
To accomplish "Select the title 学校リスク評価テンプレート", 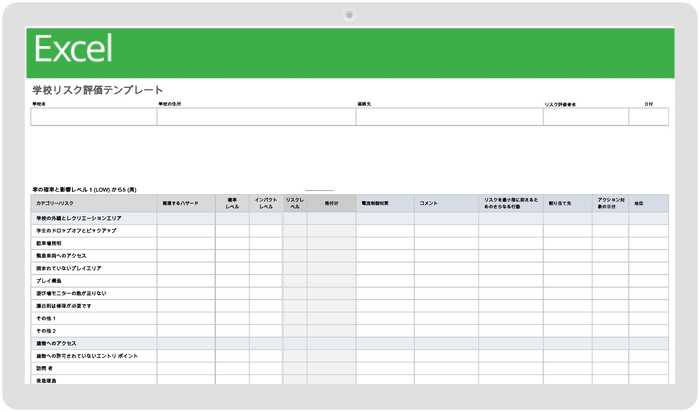I will [x=98, y=90].
